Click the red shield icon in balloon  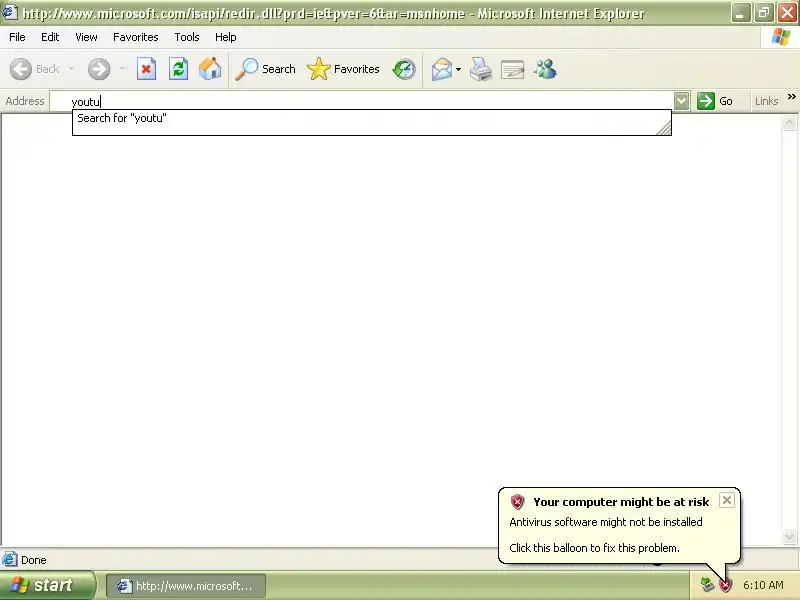tap(517, 502)
